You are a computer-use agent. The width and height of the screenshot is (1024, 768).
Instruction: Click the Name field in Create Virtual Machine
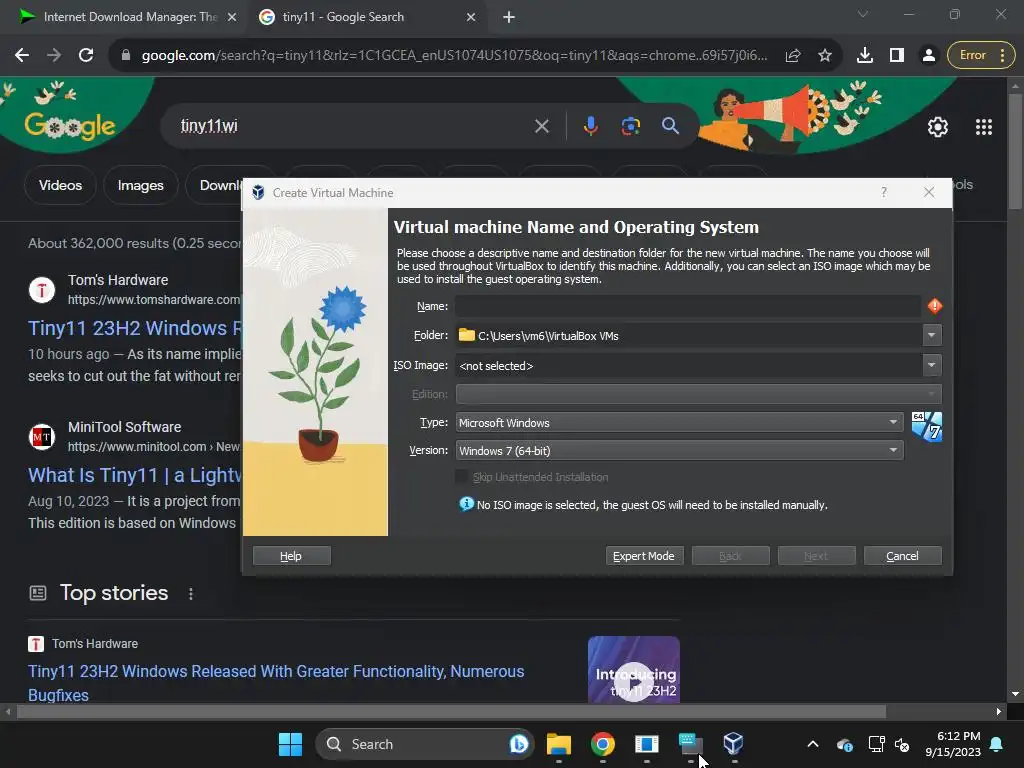tap(688, 306)
